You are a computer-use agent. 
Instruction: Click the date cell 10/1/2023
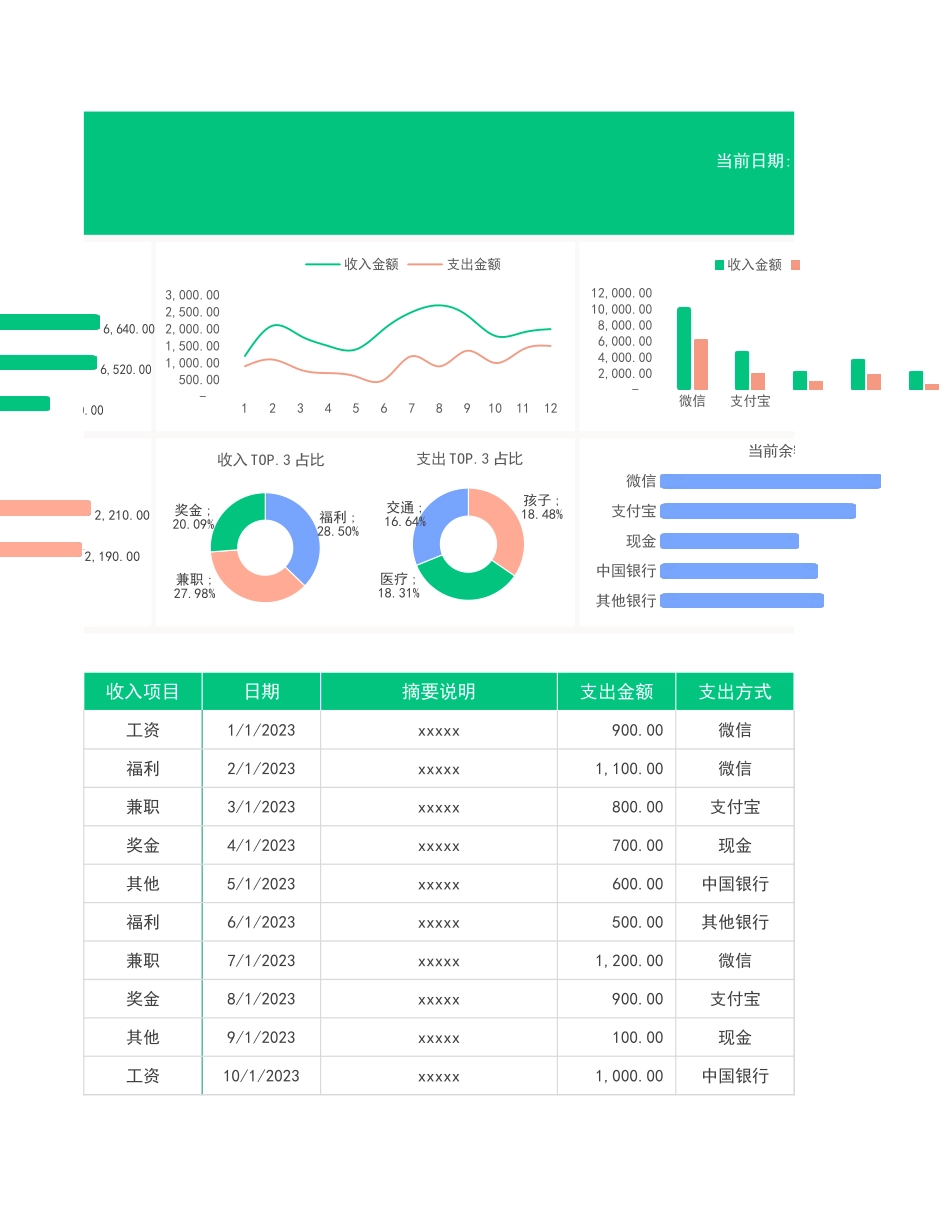coord(261,1076)
